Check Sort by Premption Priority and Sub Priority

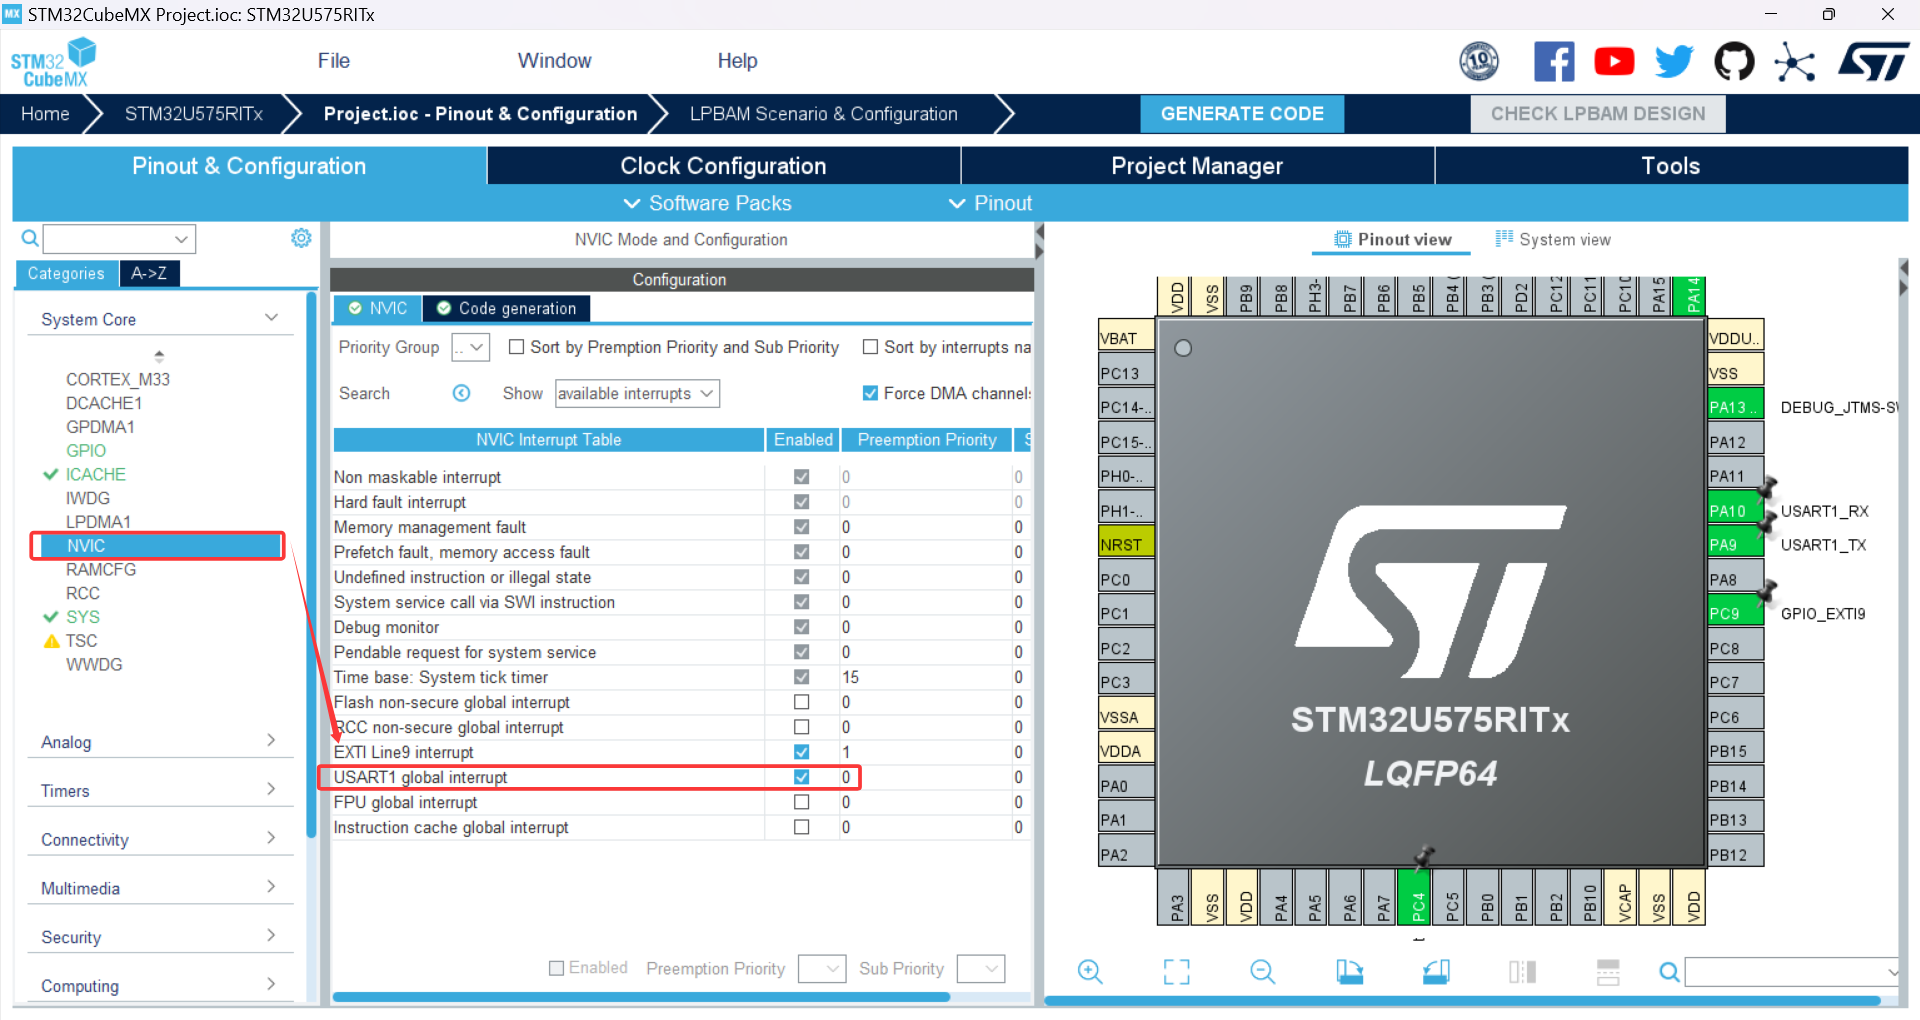(516, 347)
